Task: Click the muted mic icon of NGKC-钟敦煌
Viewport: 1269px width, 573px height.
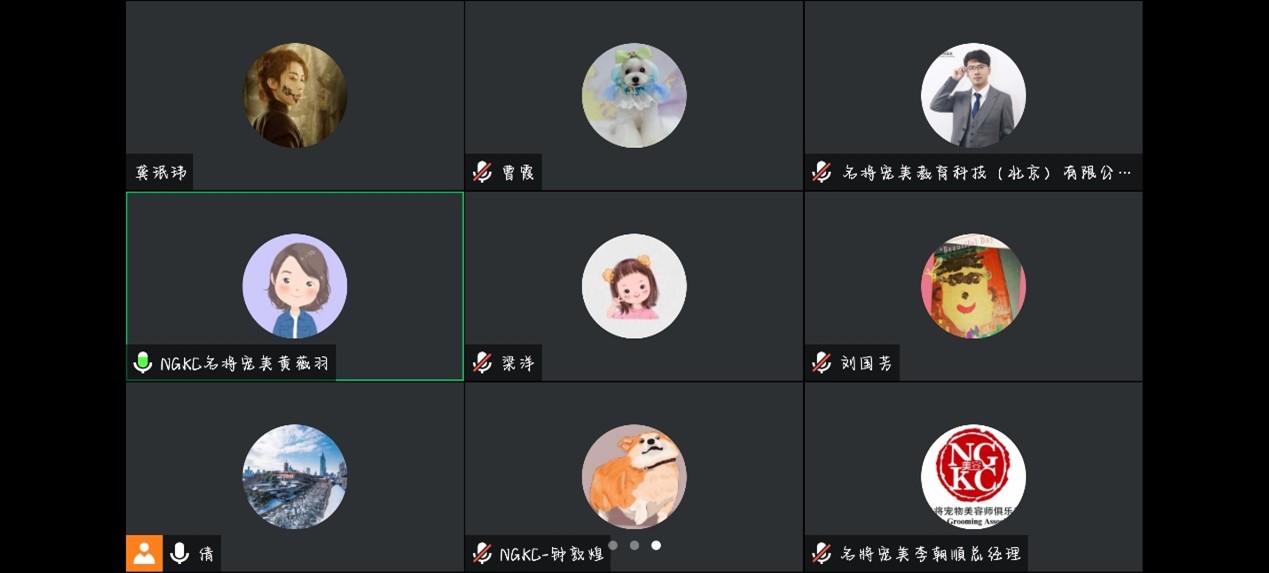Action: click(x=482, y=553)
